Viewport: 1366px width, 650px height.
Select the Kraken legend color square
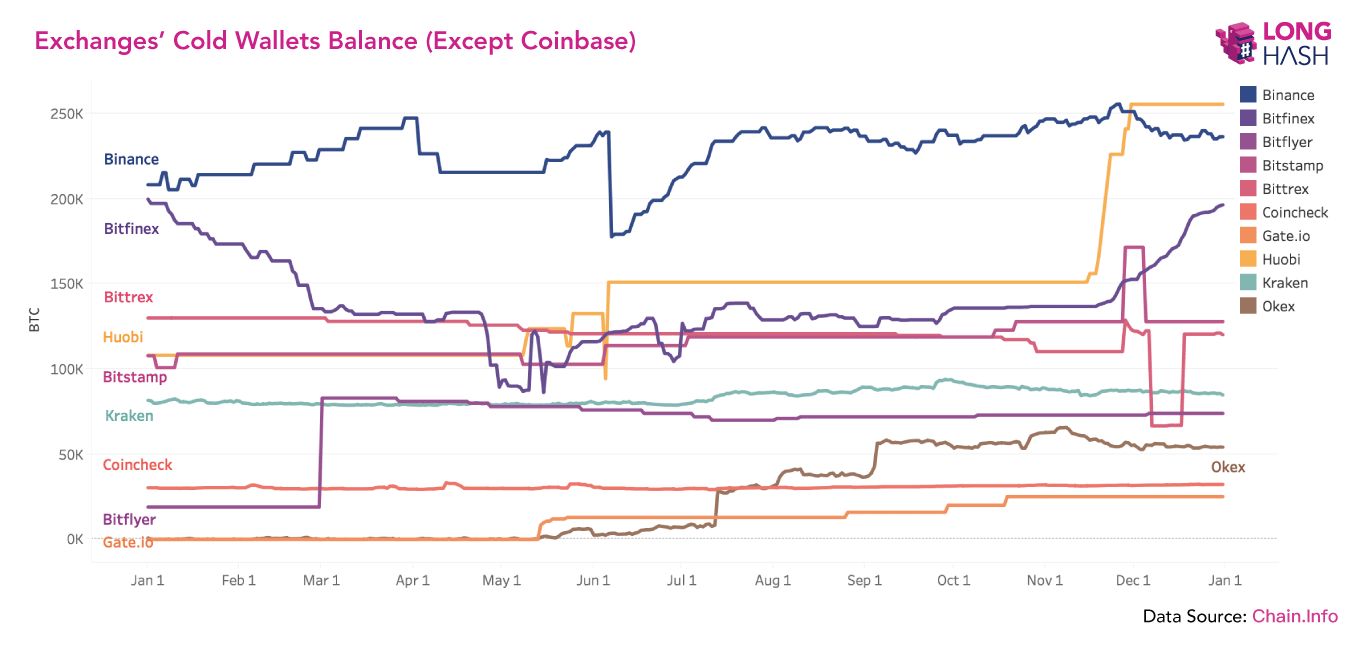(x=1248, y=283)
